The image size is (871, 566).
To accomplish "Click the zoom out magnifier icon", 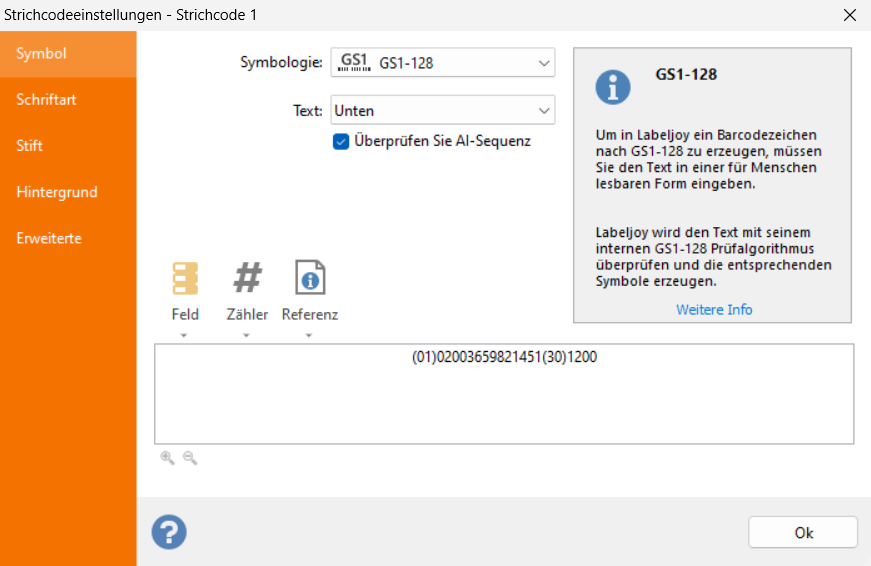I will click(190, 458).
